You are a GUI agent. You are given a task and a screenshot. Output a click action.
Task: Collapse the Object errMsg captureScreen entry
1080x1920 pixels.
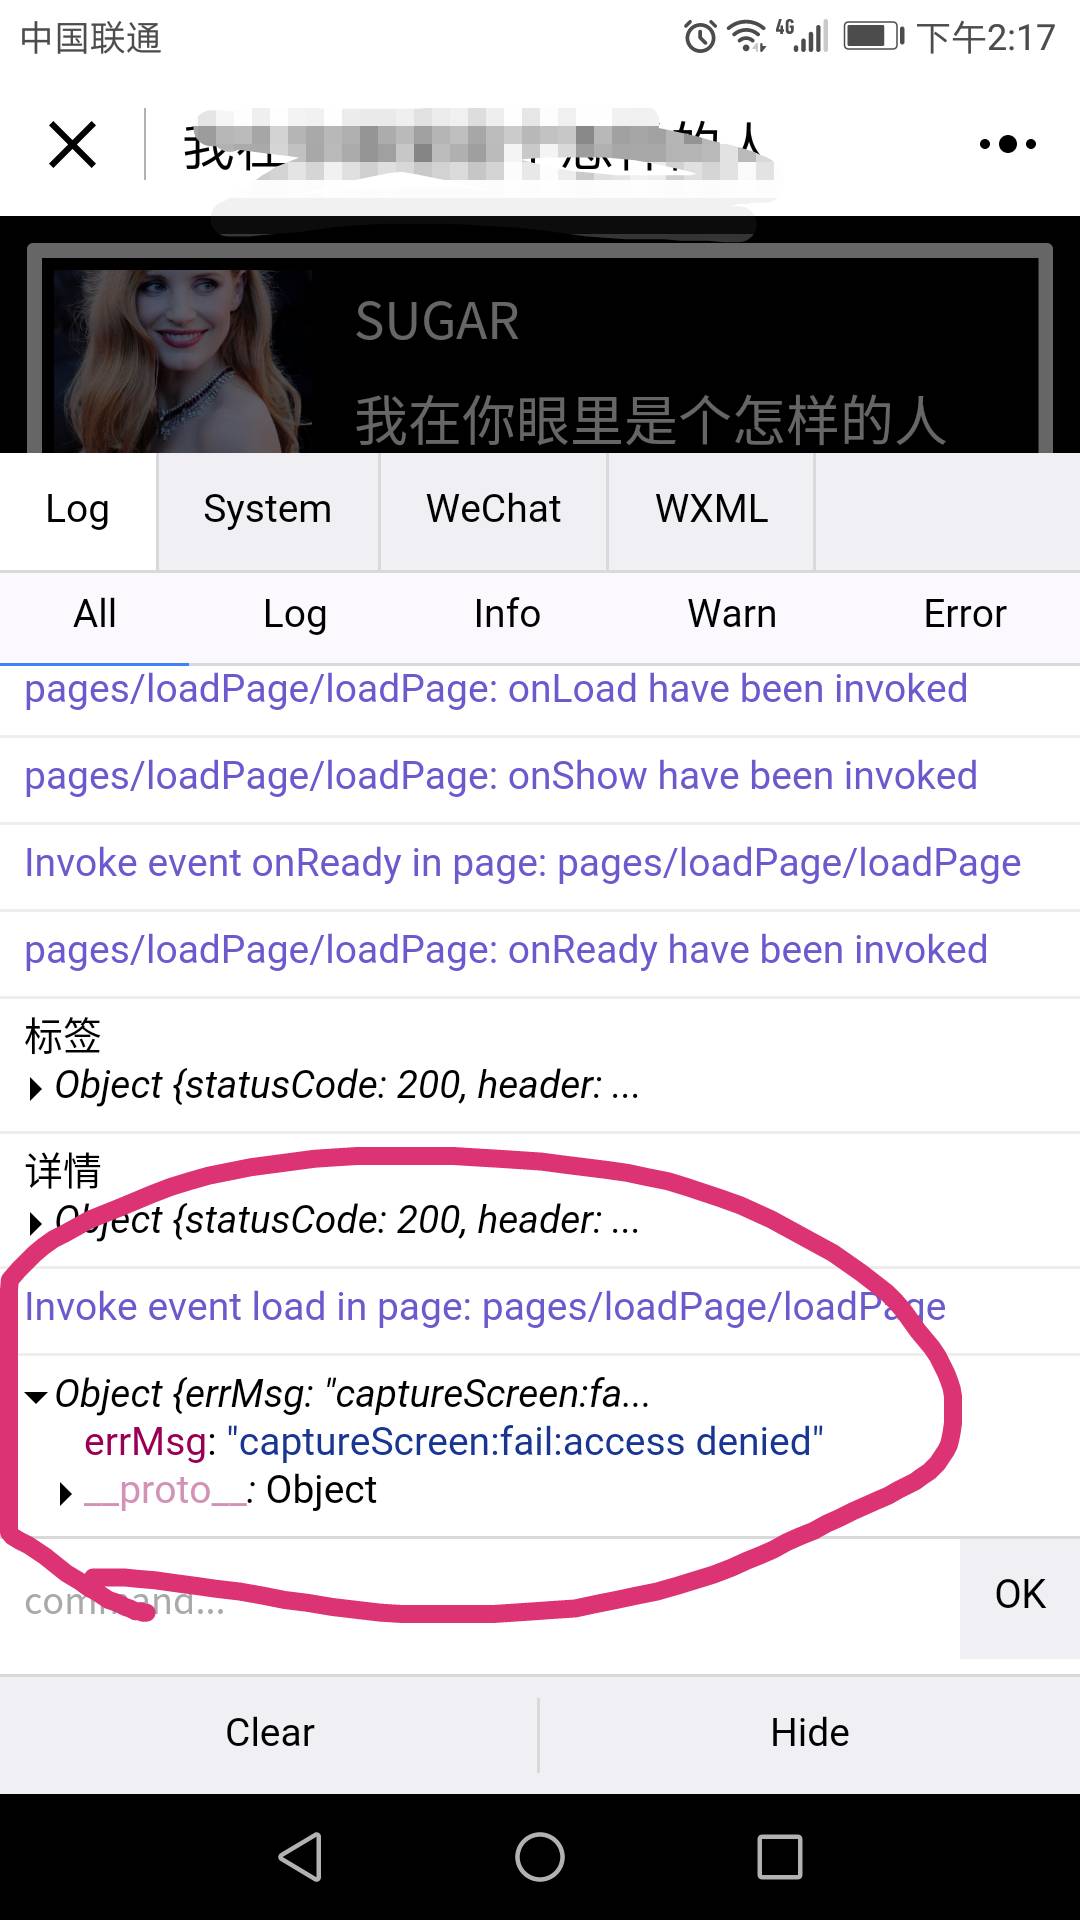(37, 1396)
